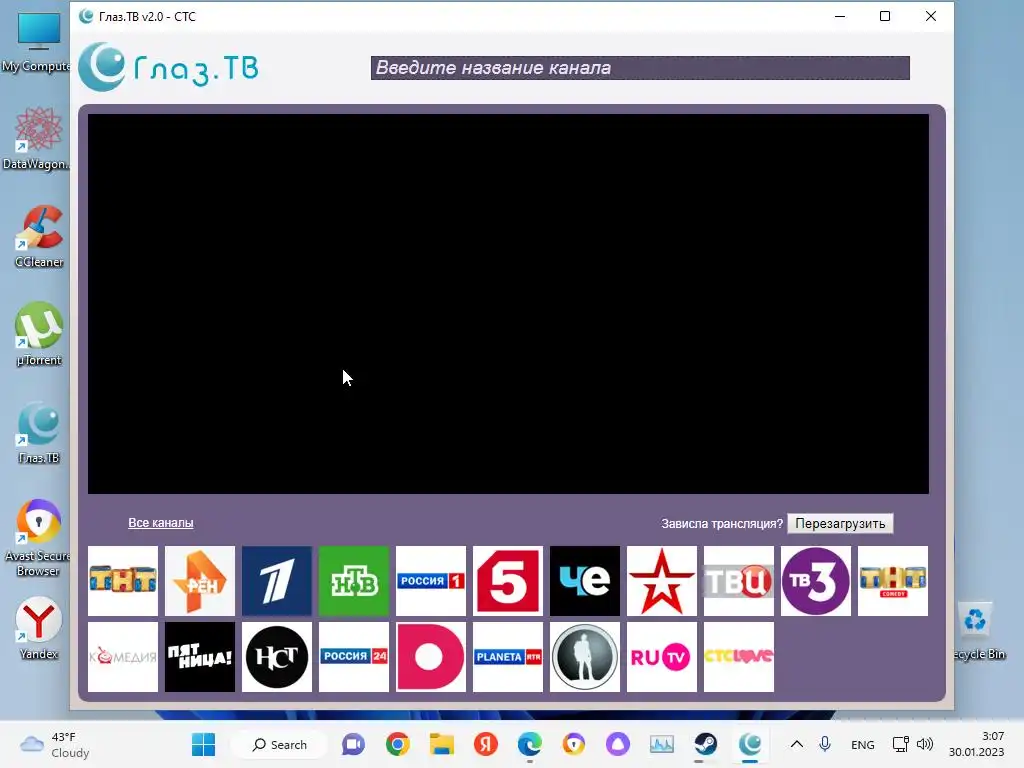Select the НСТ channel icon
This screenshot has height=768, width=1024.
point(277,657)
